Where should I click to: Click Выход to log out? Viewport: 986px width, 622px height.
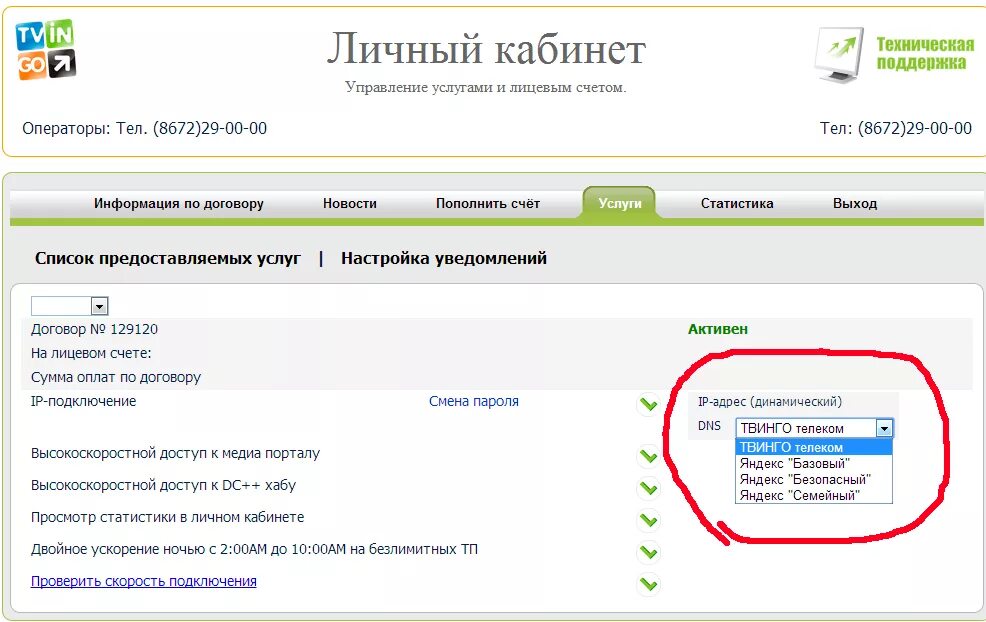[855, 203]
